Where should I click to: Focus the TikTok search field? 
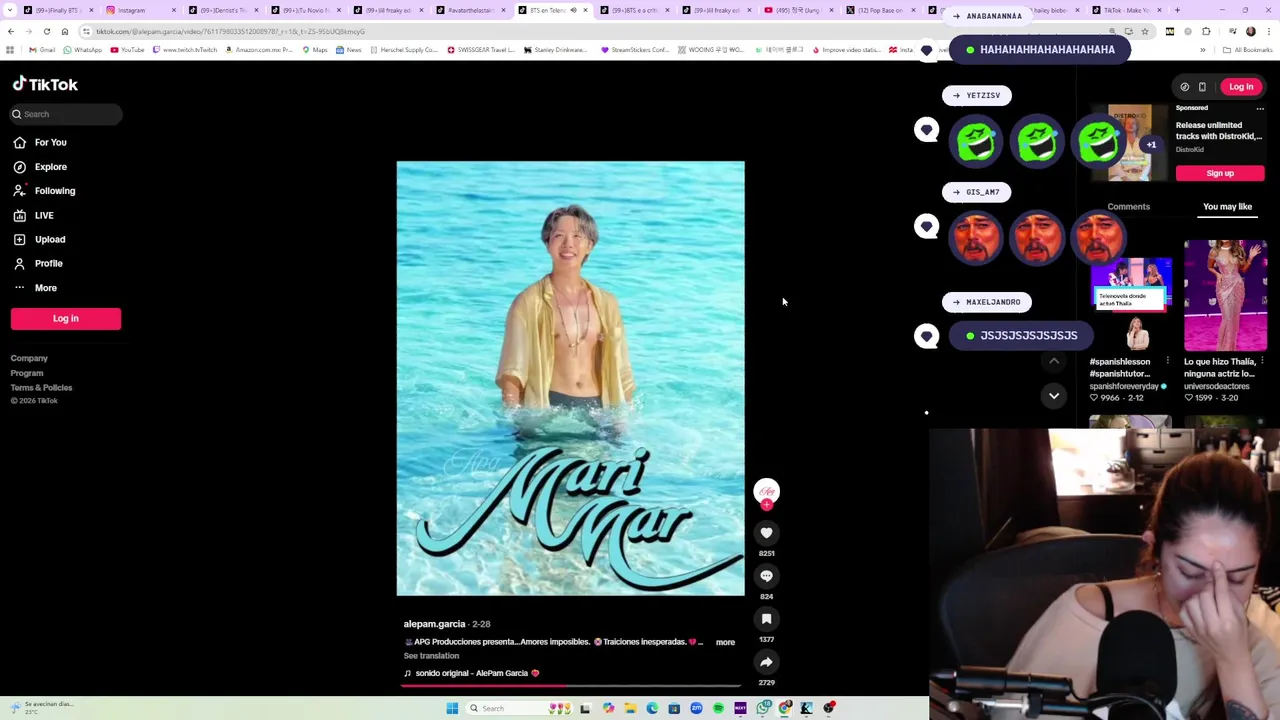point(66,114)
